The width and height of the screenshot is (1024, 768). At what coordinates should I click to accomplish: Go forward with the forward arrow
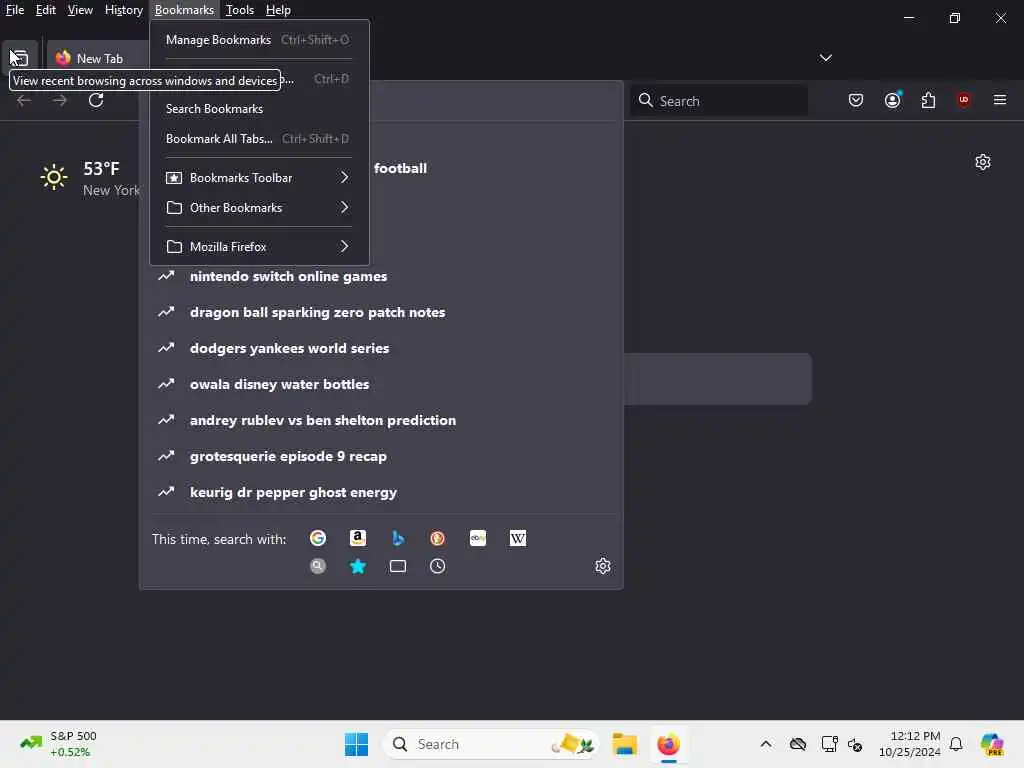click(60, 101)
